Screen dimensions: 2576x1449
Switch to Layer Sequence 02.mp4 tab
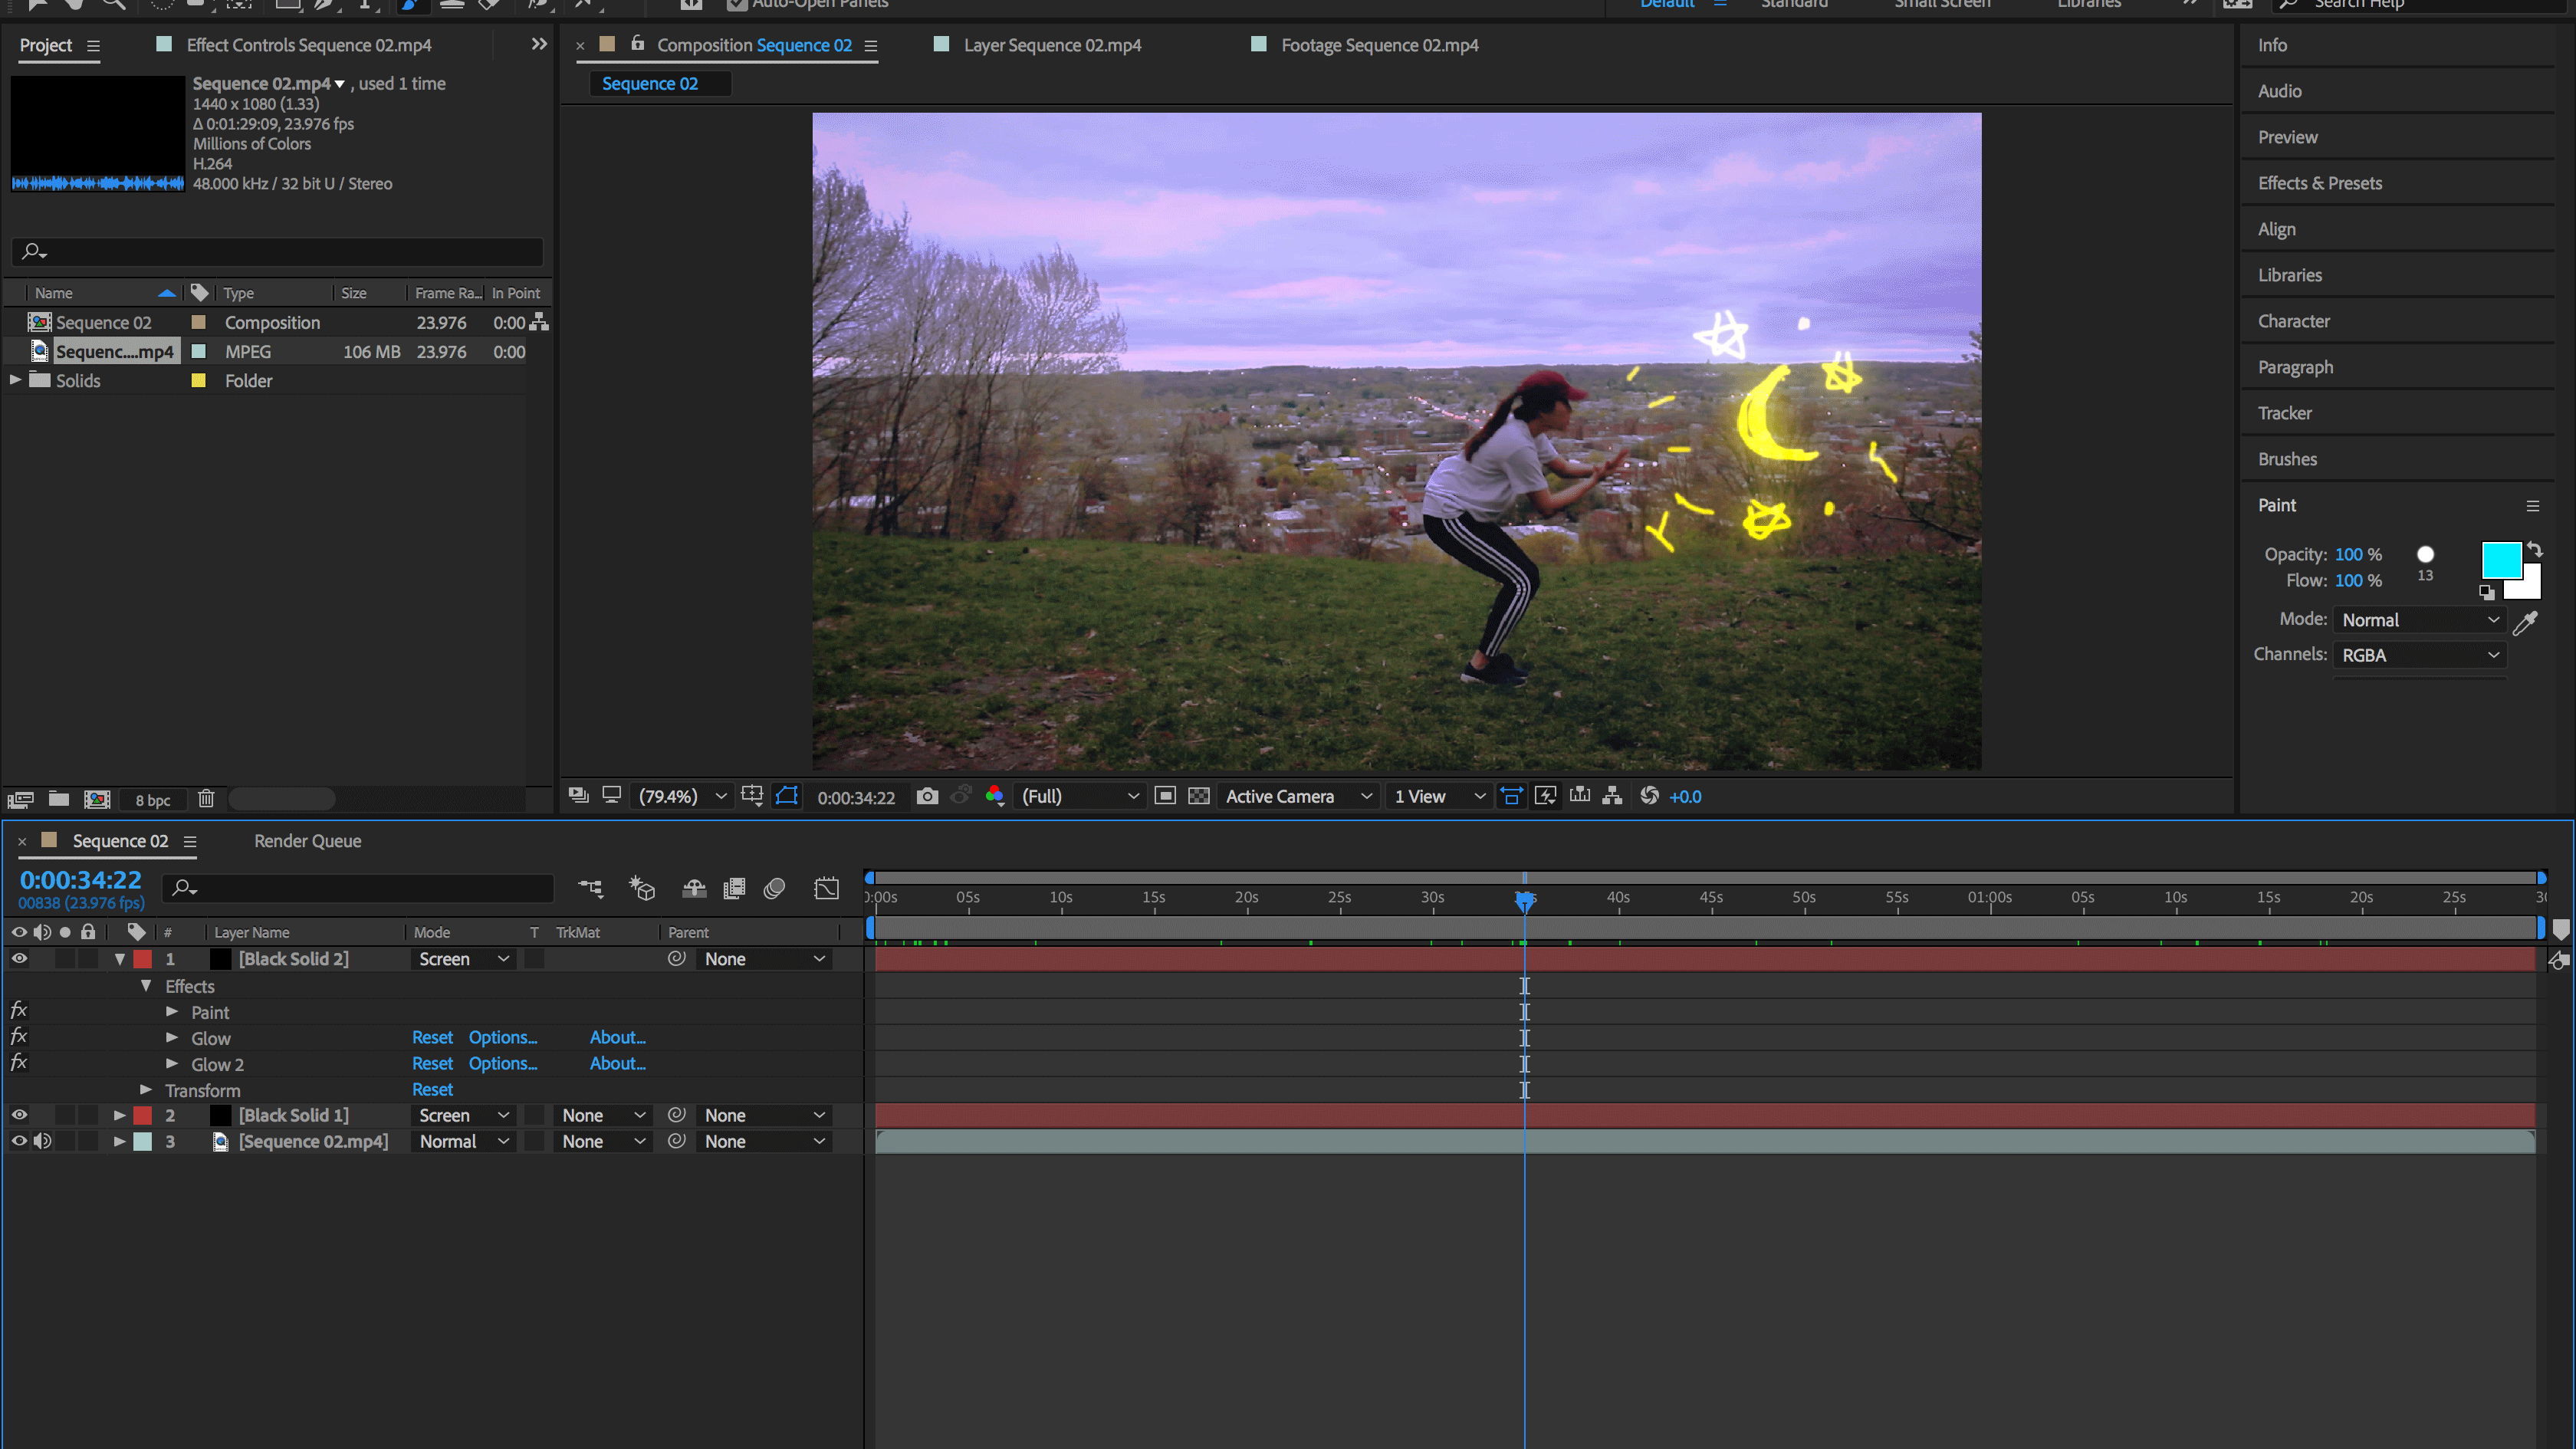pos(1052,45)
